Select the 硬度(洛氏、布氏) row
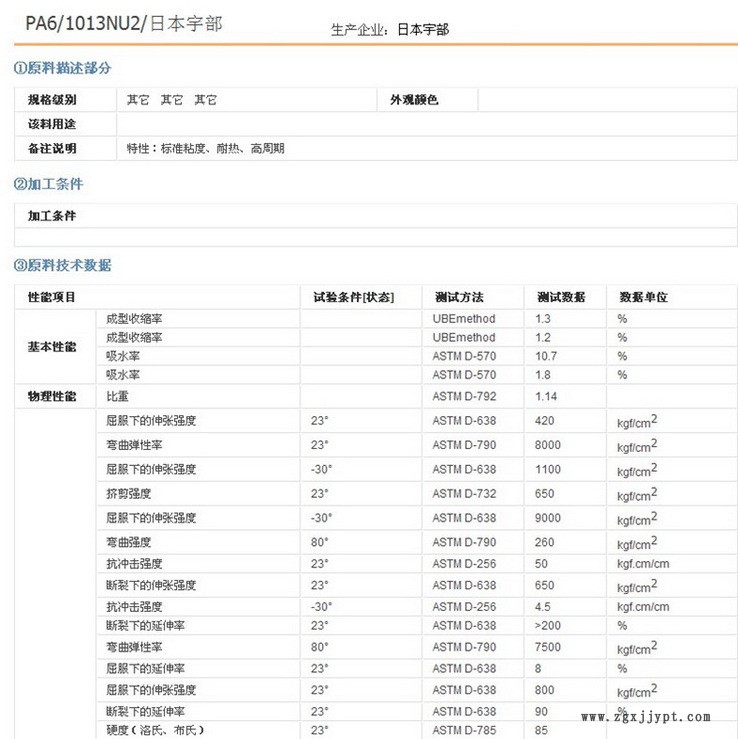 pyautogui.click(x=155, y=730)
